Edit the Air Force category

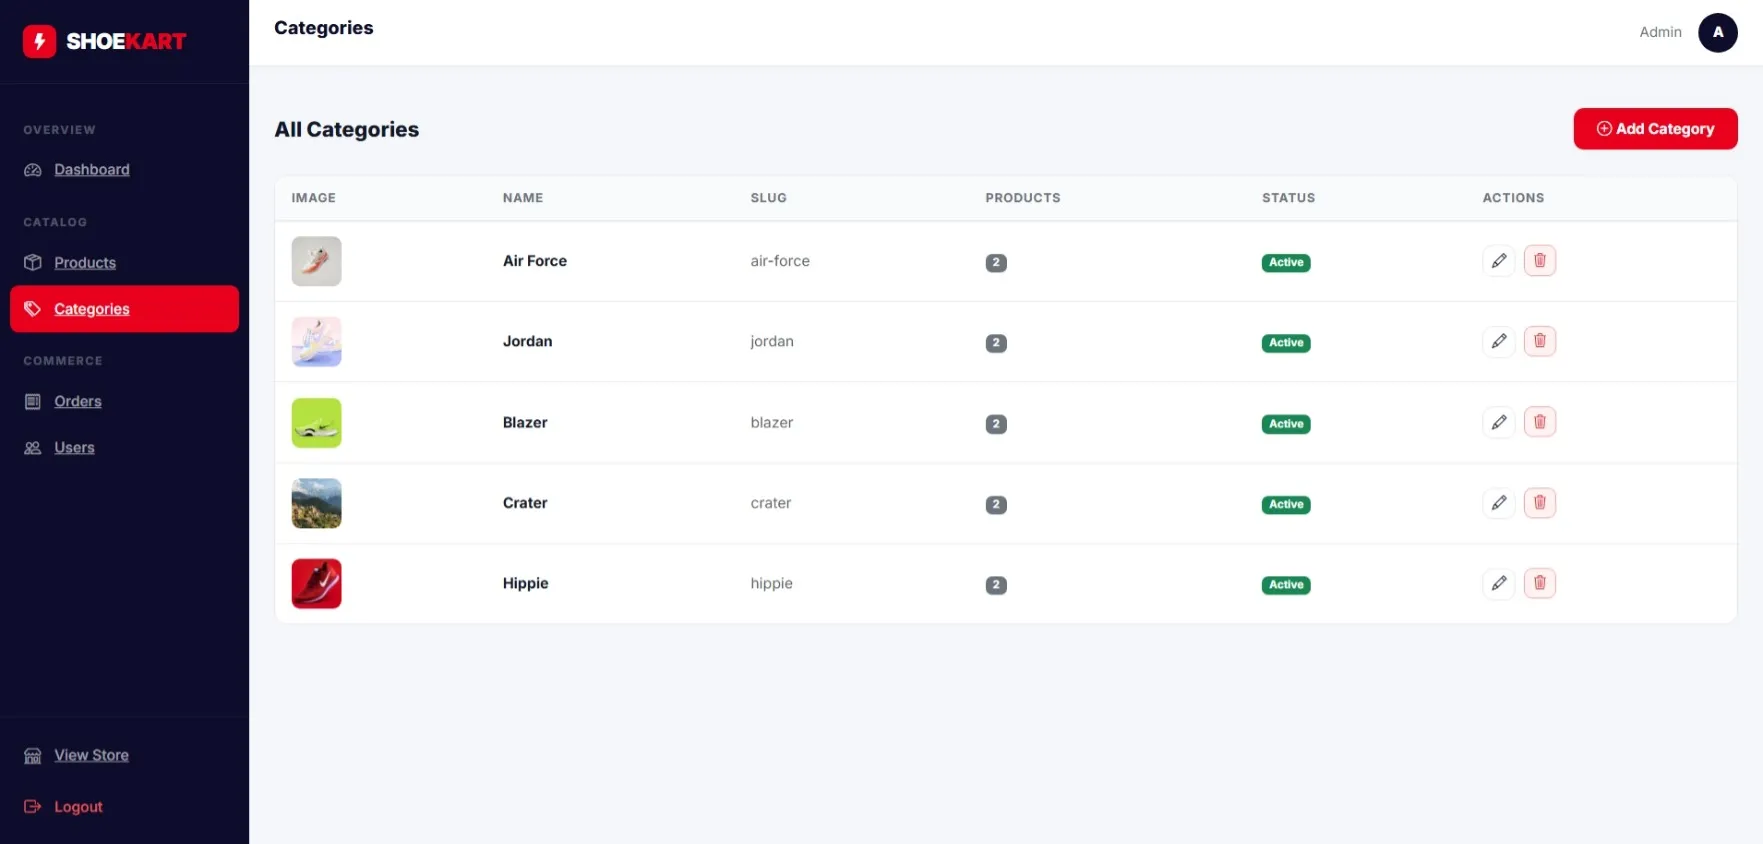click(x=1498, y=261)
